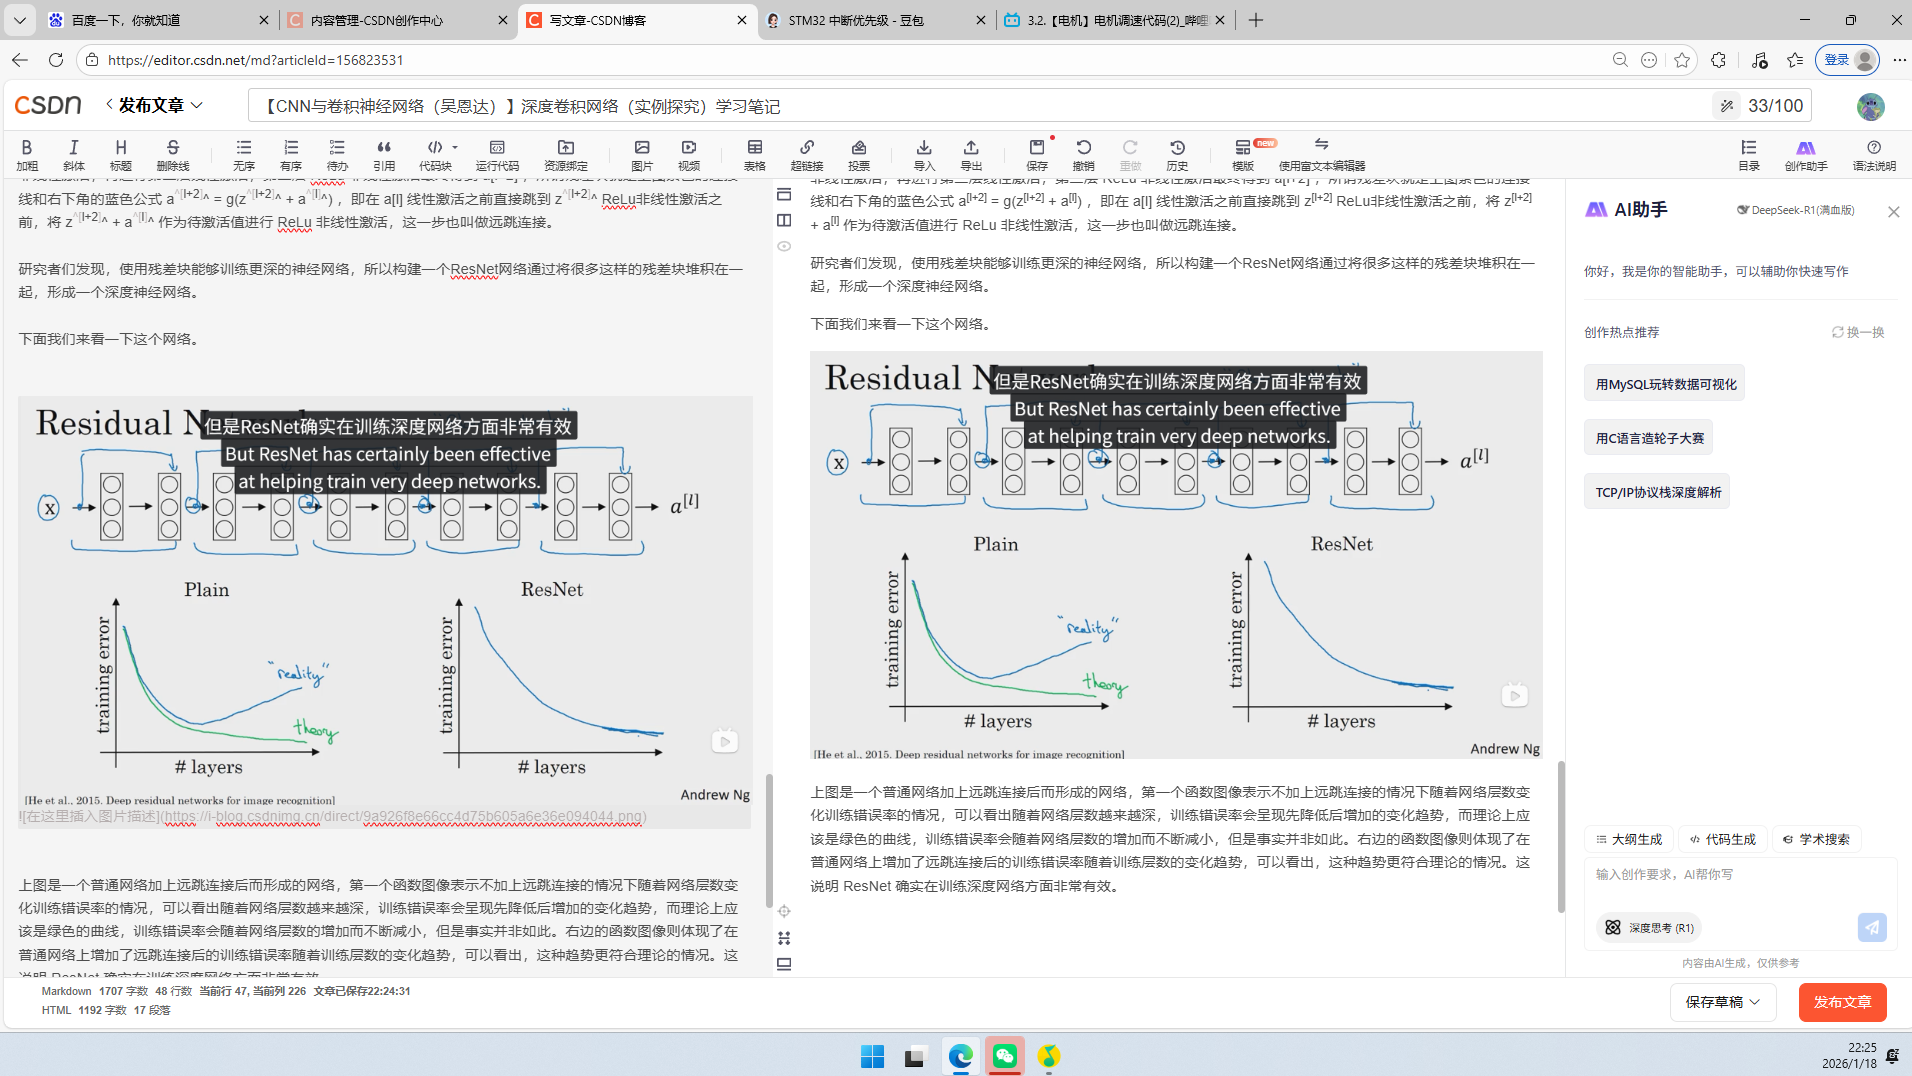Select topic TCP/IP协议栈深度解析

point(1658,492)
